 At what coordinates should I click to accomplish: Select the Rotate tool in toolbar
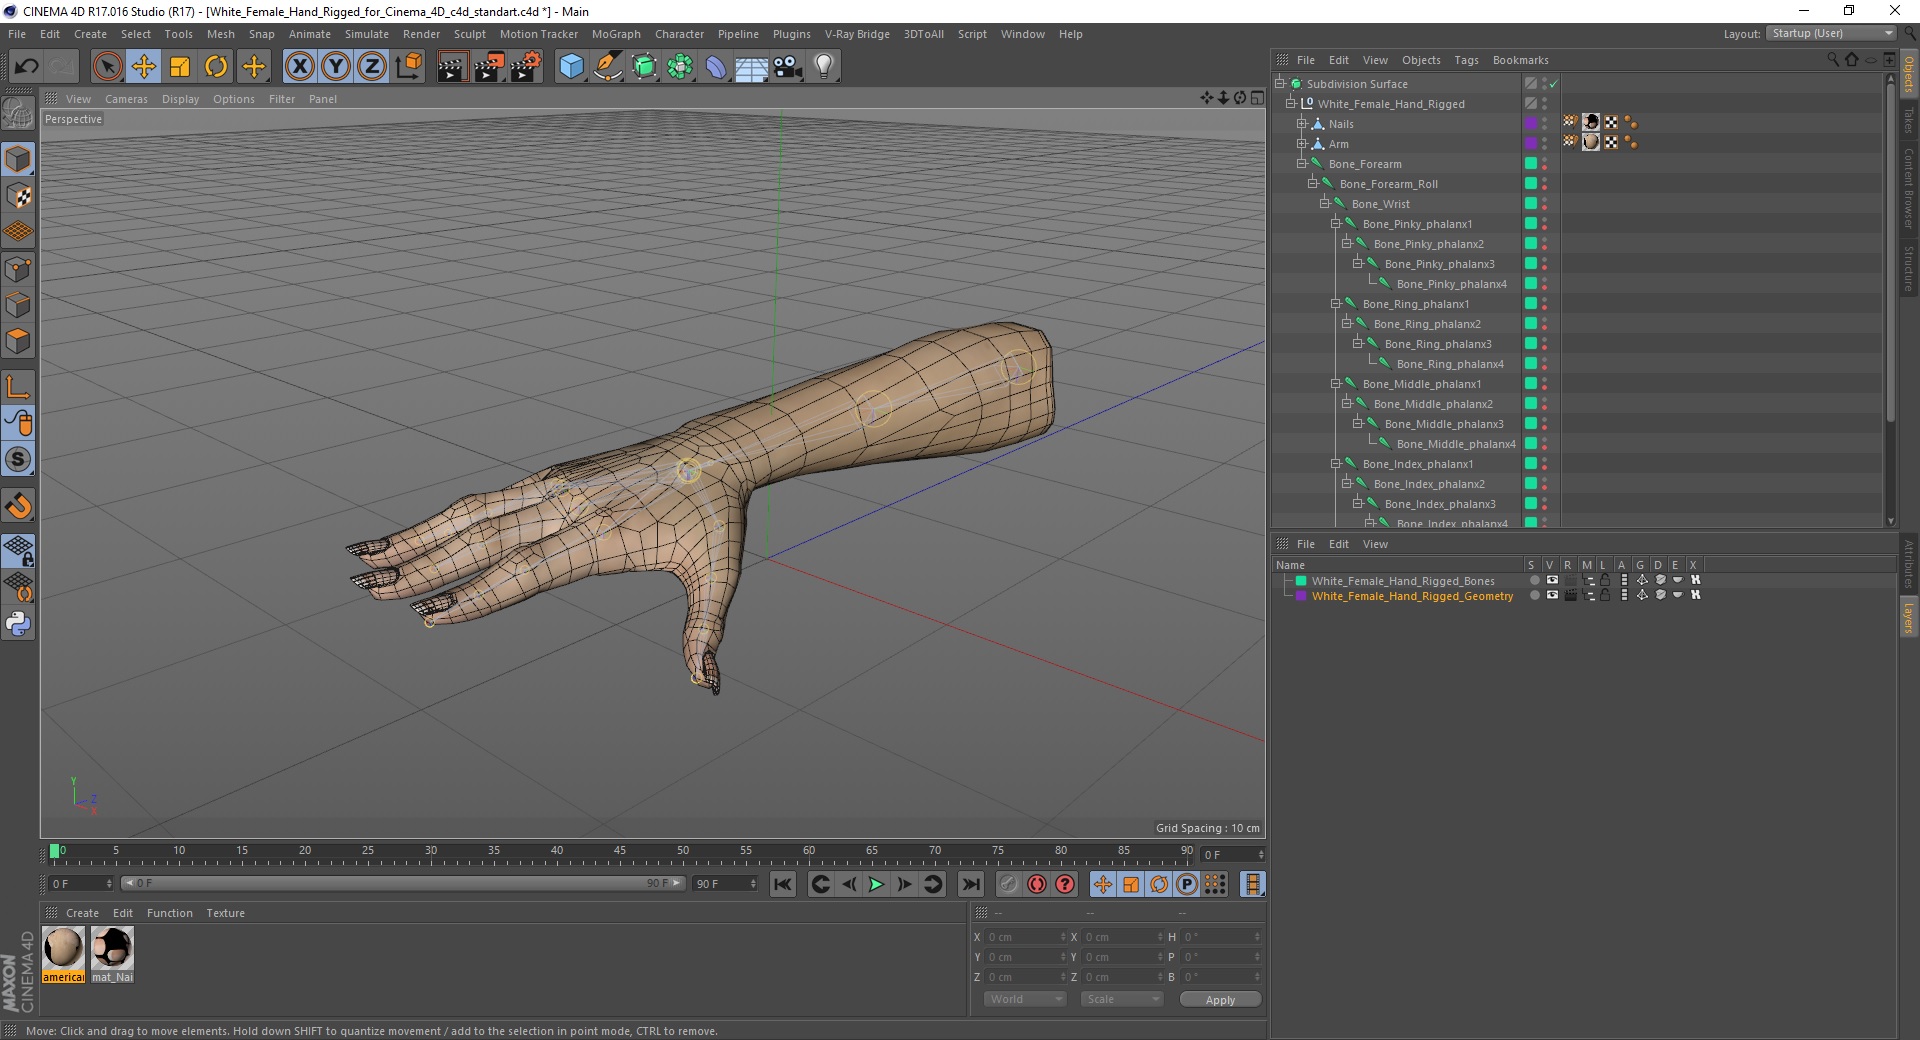click(x=216, y=67)
